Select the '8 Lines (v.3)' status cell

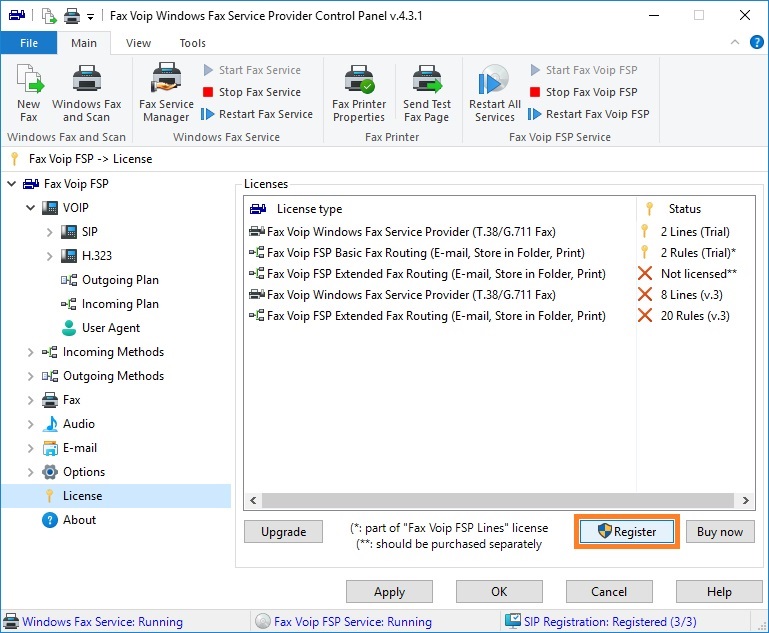point(692,295)
